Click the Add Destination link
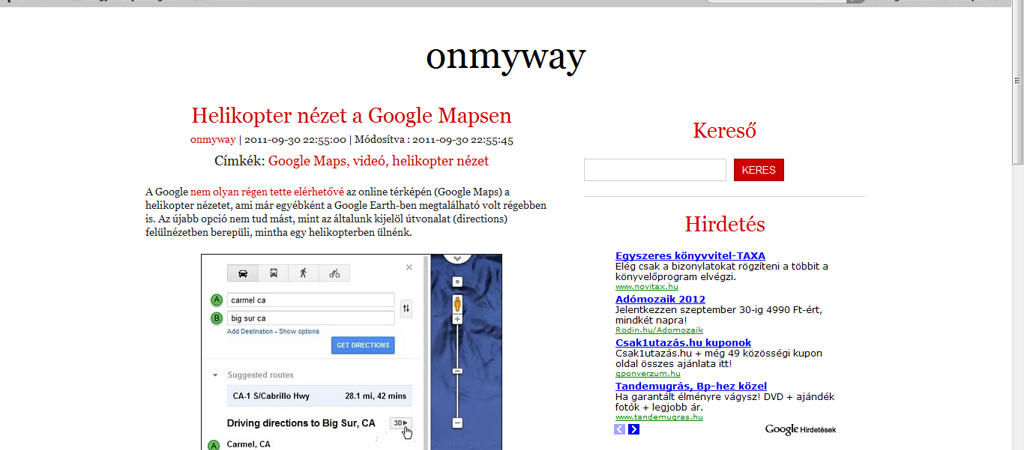Viewport: 1024px width, 450px height. tap(250, 332)
